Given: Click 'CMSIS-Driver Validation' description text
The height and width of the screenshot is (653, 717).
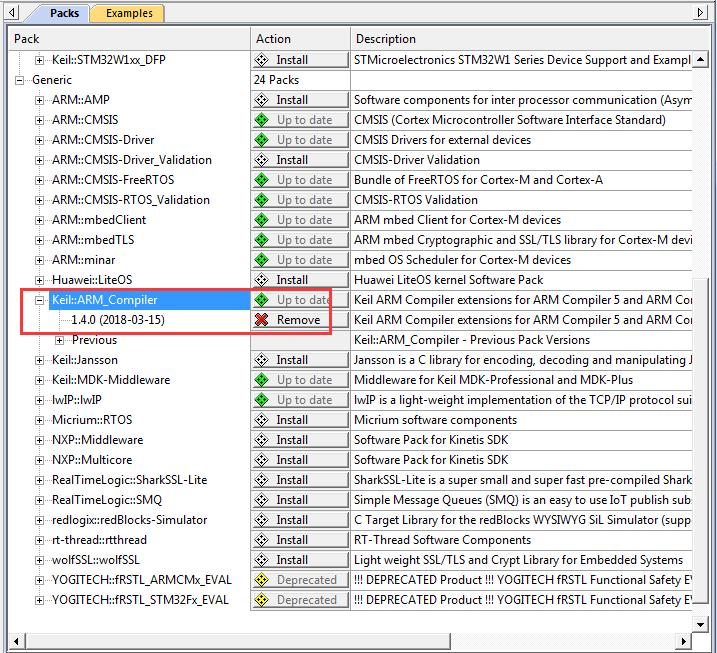Looking at the screenshot, I should (x=417, y=160).
